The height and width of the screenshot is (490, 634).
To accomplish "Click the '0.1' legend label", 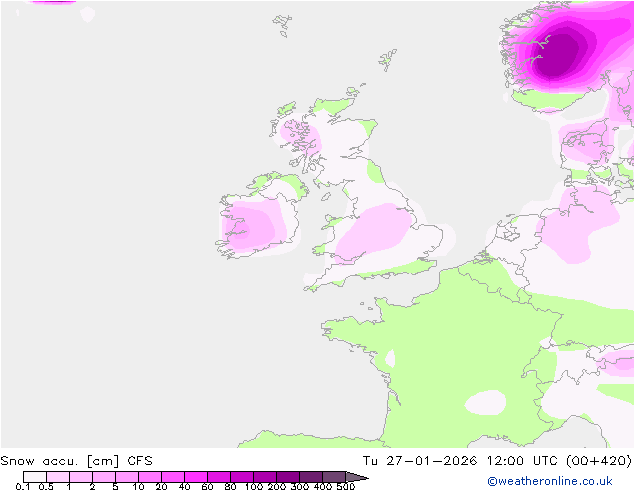I will tap(23, 486).
